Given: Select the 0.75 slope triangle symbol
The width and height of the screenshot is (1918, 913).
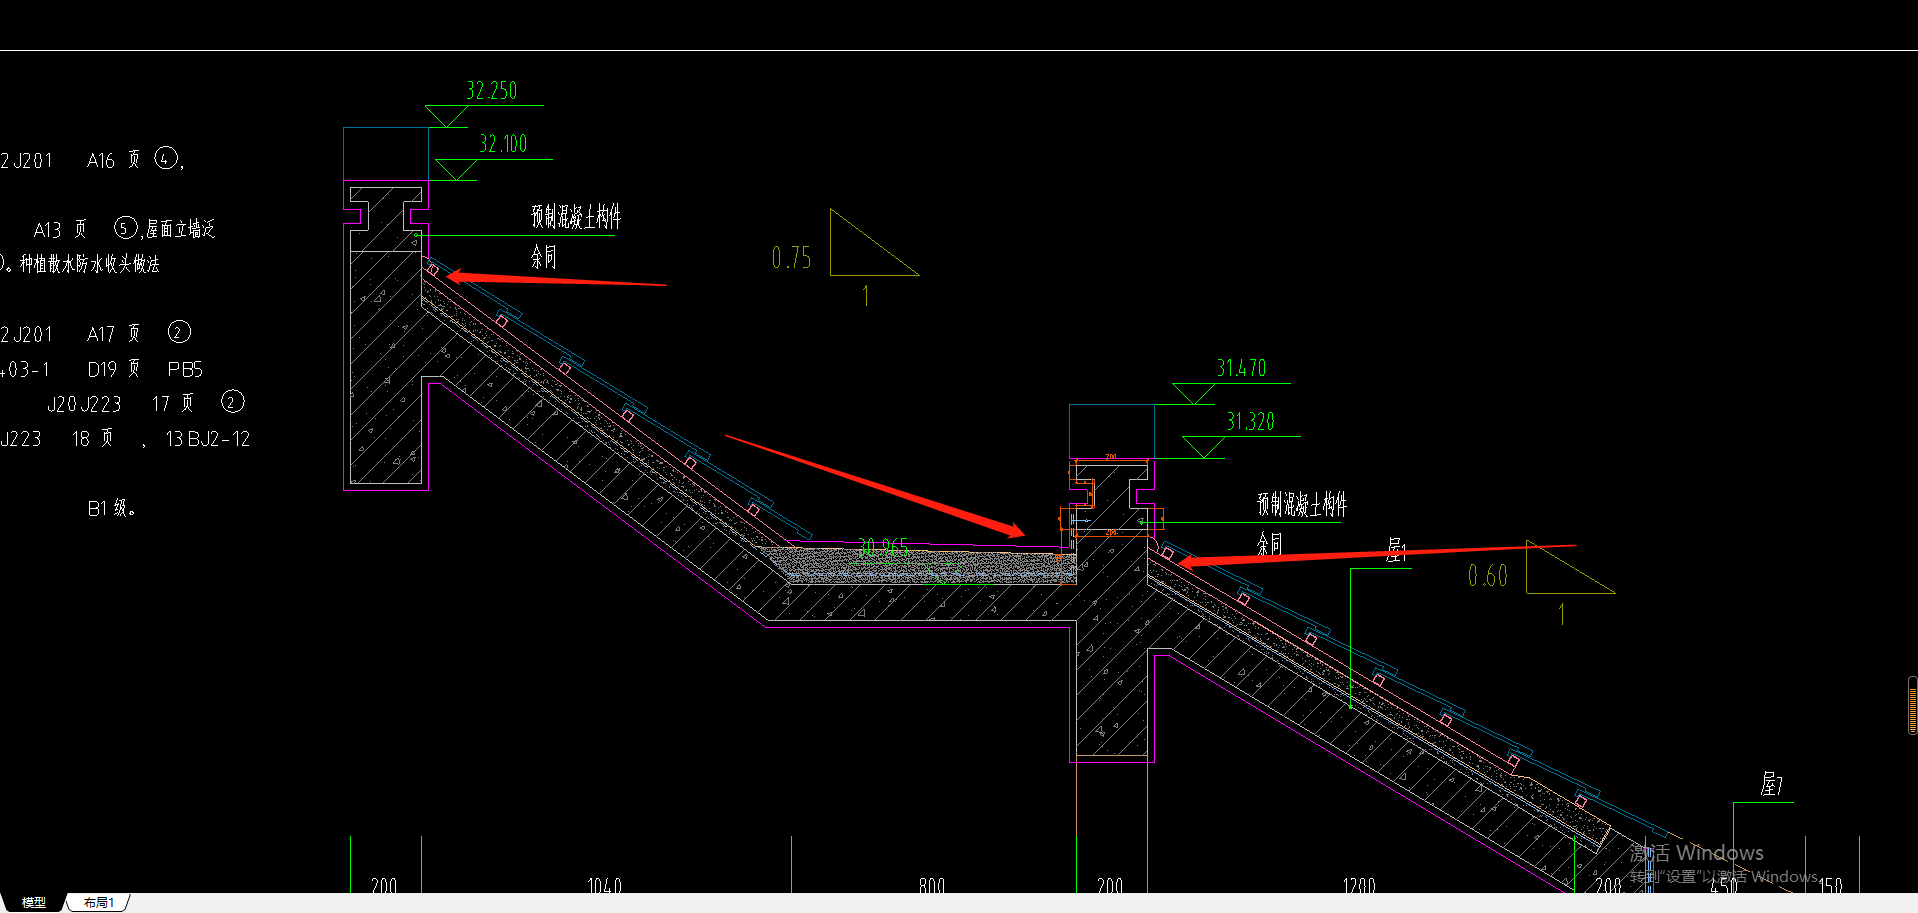Looking at the screenshot, I should click(874, 242).
